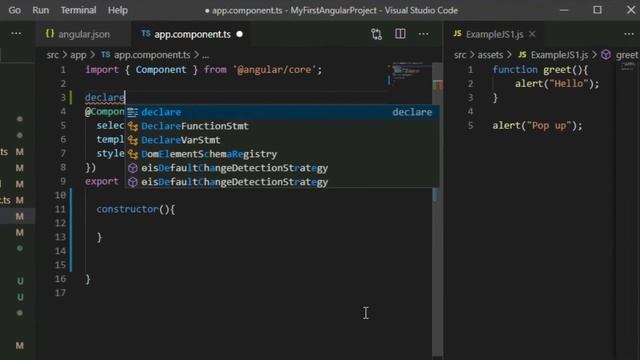Click ExampleJS1.js in right breadcrumb
This screenshot has width=640, height=360.
[x=559, y=55]
